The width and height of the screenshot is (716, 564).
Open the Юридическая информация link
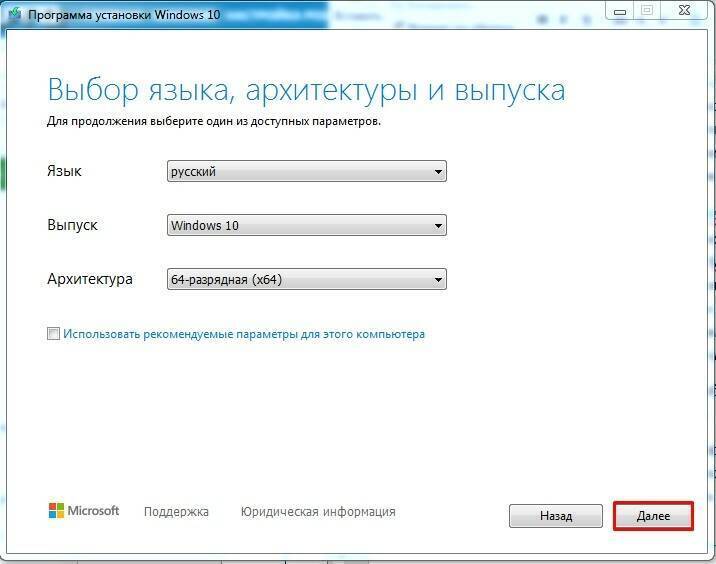click(x=318, y=512)
